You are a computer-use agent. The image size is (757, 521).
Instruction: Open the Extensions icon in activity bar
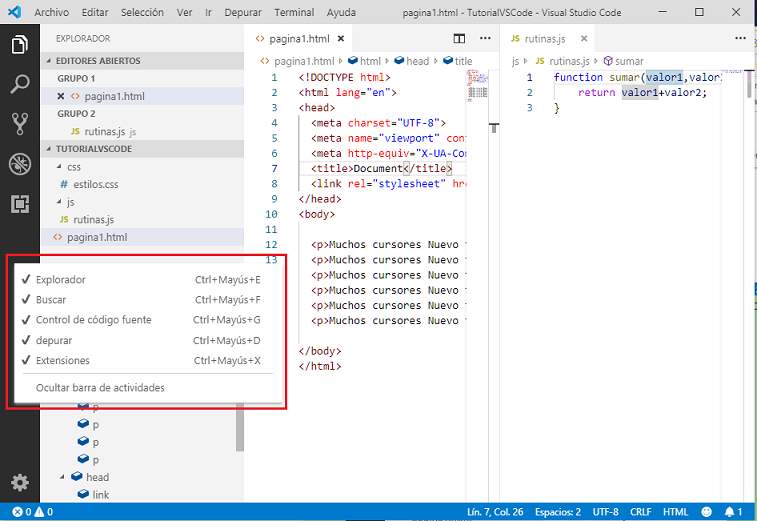click(x=19, y=204)
